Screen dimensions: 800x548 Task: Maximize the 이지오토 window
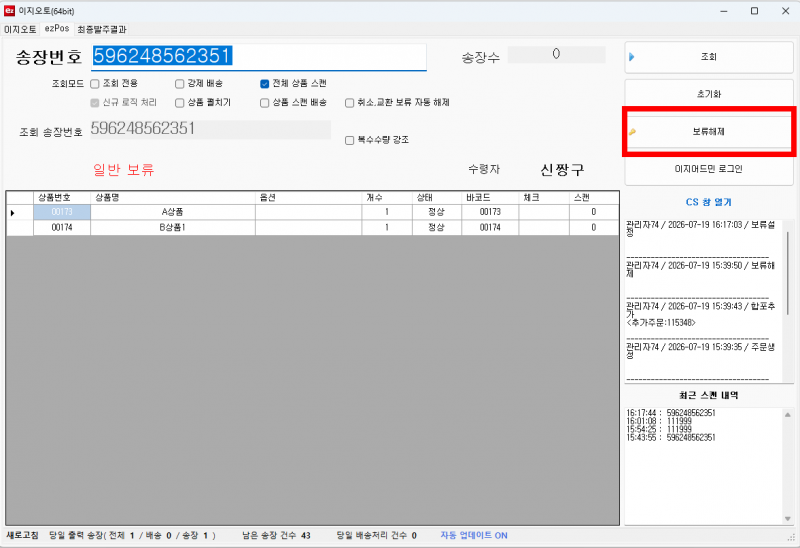[x=755, y=11]
